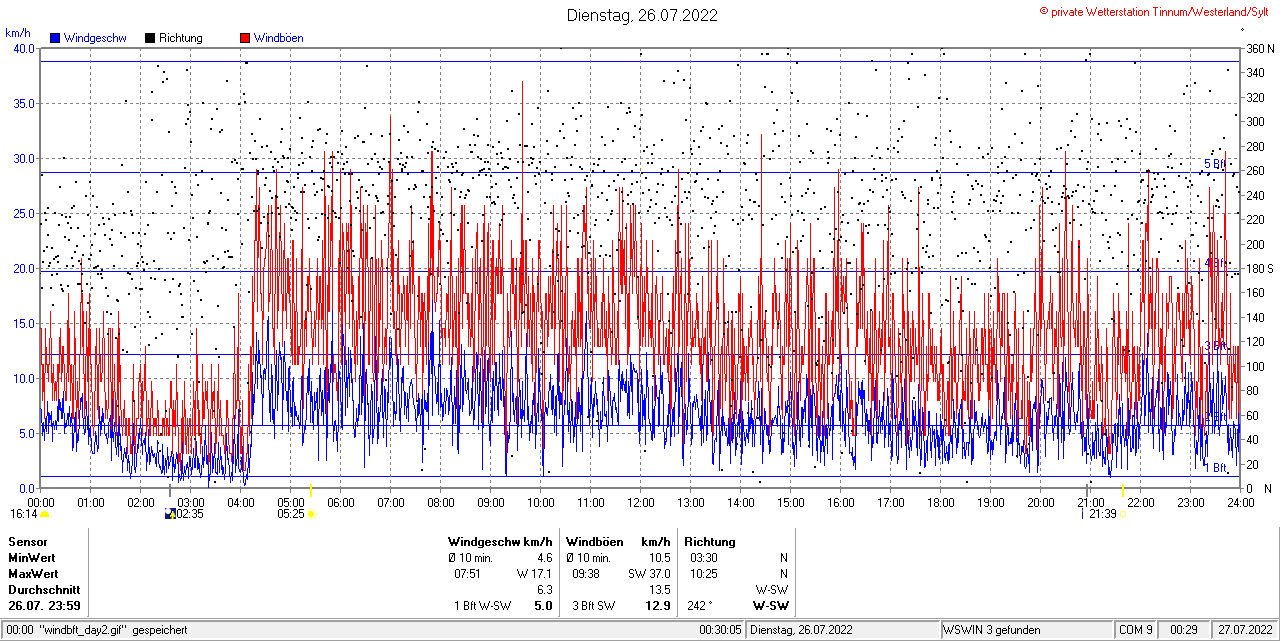This screenshot has width=1280, height=641.
Task: Click the 00:29 status bar field
Action: coord(1185,630)
